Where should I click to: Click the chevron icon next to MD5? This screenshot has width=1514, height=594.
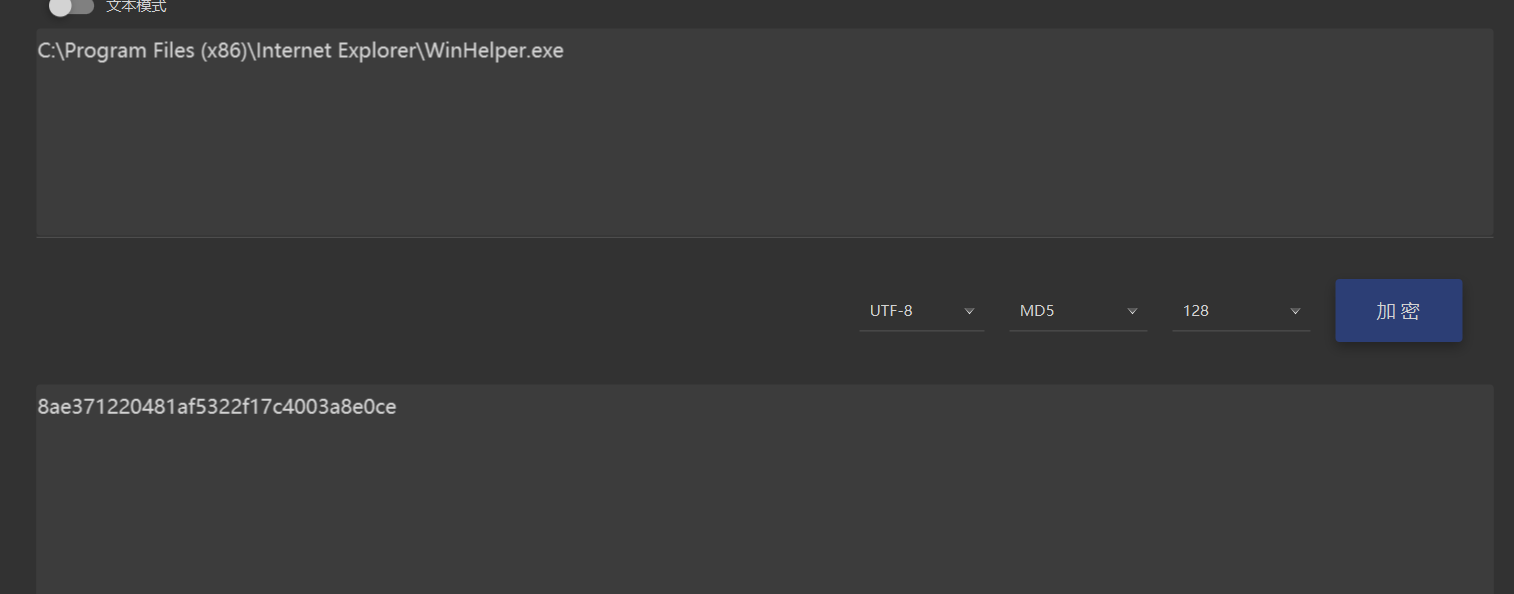[x=1132, y=311]
